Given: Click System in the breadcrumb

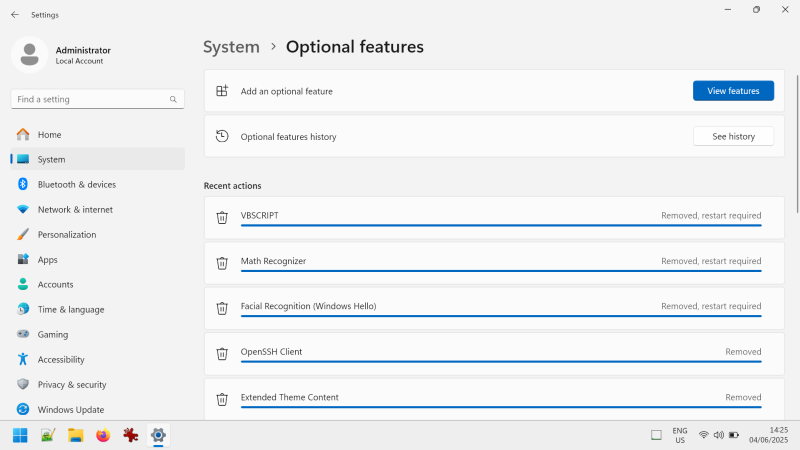Looking at the screenshot, I should tap(231, 47).
